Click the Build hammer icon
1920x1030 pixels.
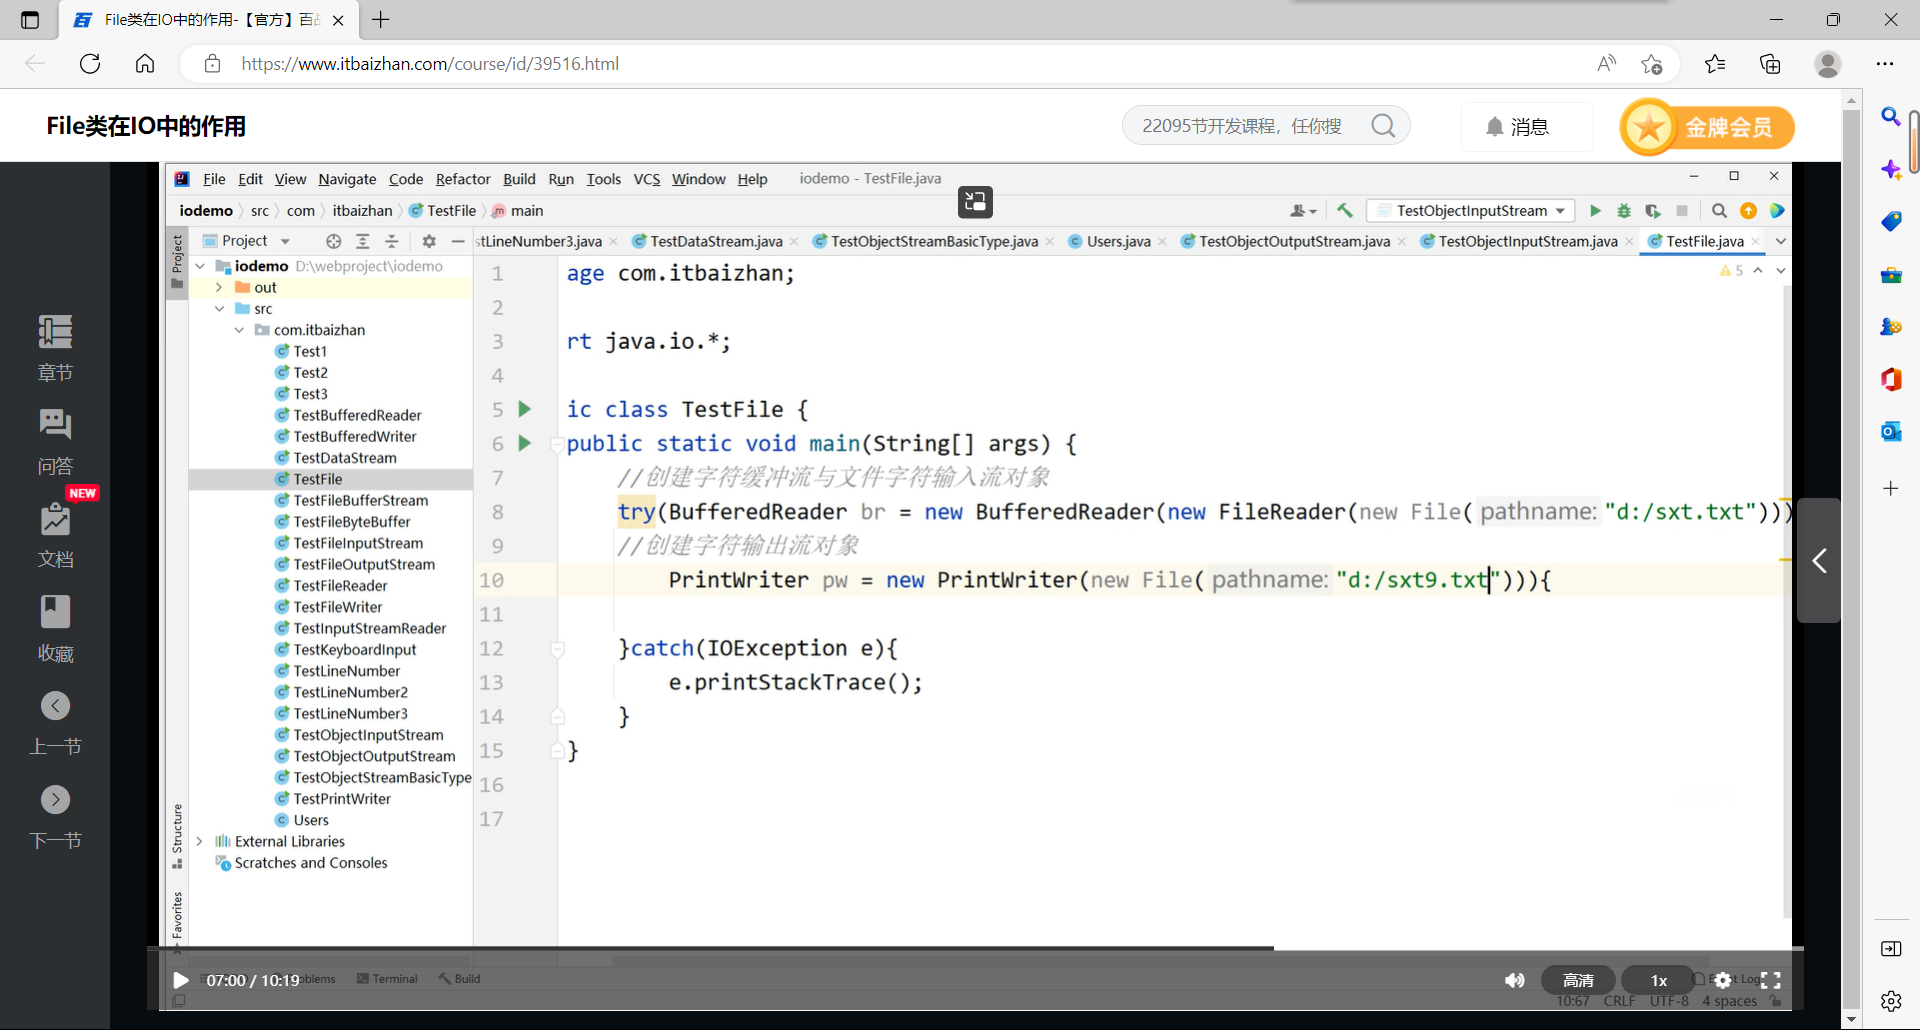tap(1344, 211)
